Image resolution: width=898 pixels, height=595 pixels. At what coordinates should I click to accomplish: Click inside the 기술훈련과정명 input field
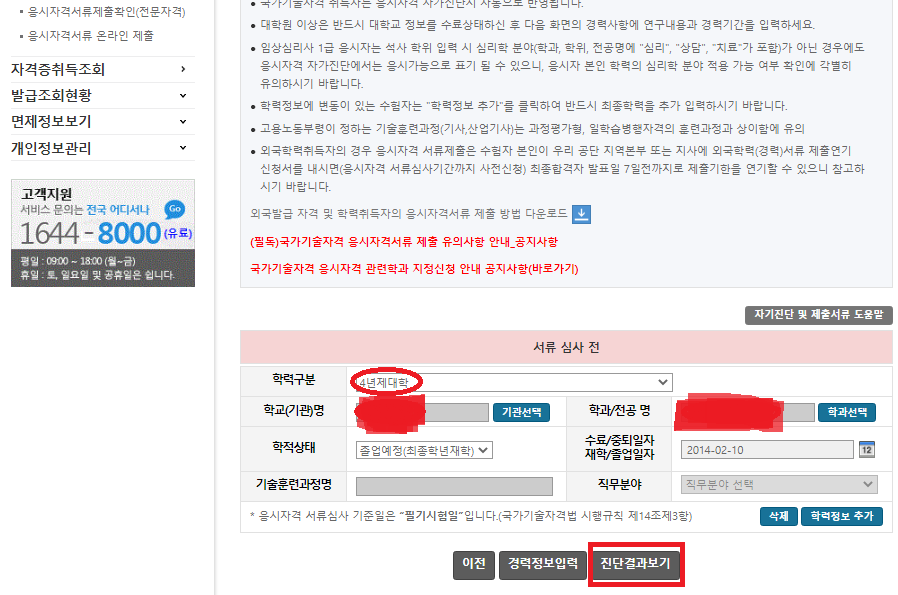point(455,486)
